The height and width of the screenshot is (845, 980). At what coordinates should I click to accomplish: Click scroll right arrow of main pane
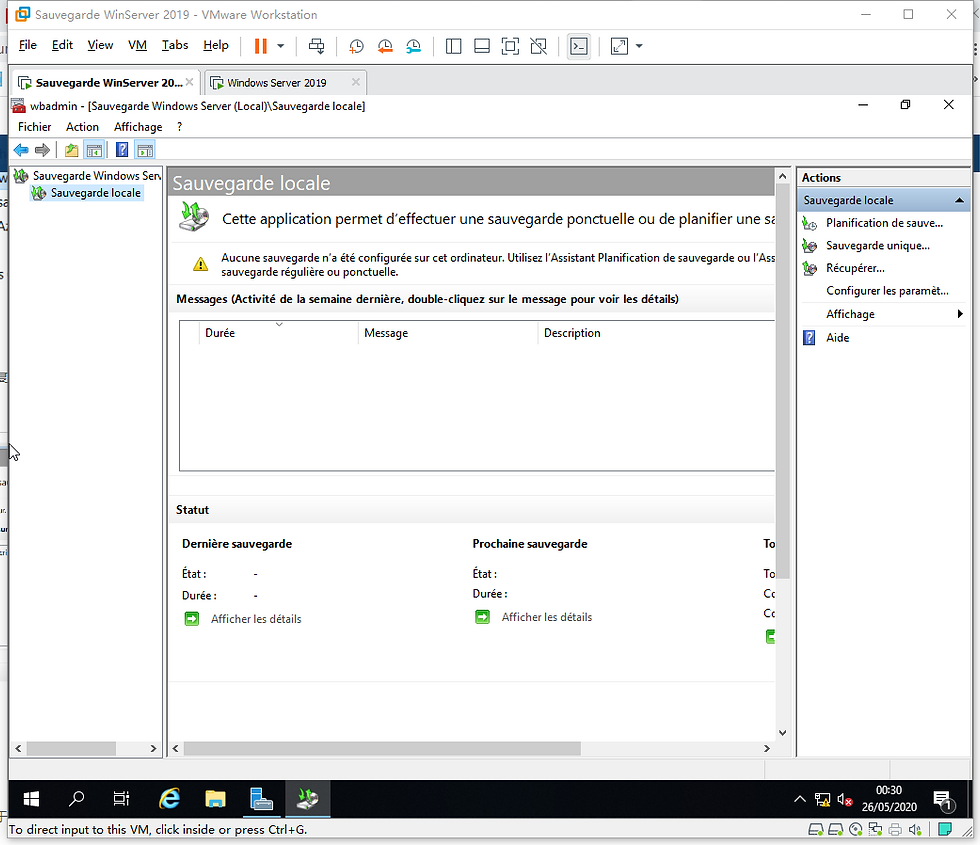[767, 748]
